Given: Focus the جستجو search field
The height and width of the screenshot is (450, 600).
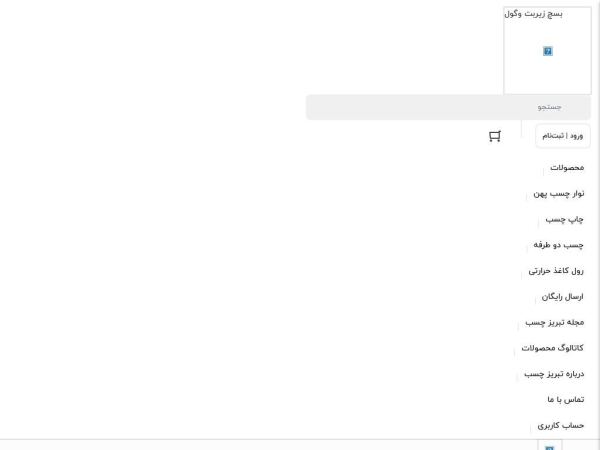Looking at the screenshot, I should pos(448,107).
